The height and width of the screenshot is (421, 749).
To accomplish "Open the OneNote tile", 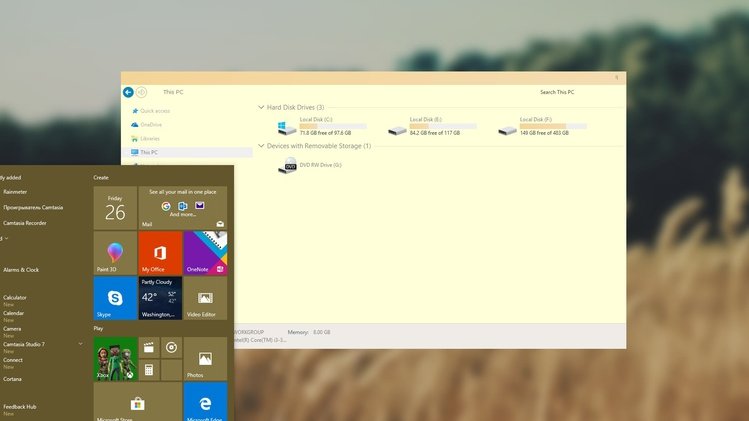I will pos(205,253).
